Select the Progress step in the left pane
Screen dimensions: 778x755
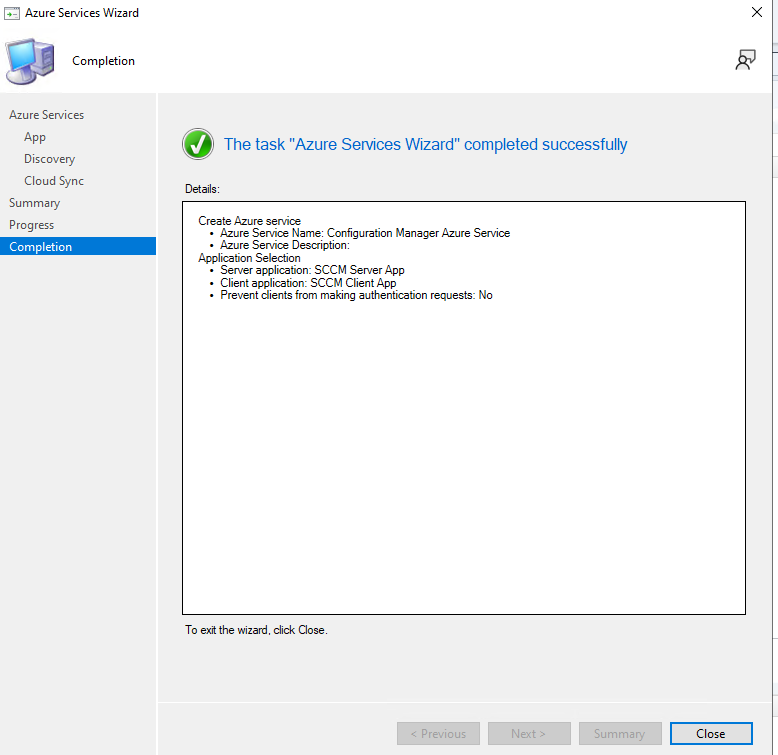[x=32, y=225]
